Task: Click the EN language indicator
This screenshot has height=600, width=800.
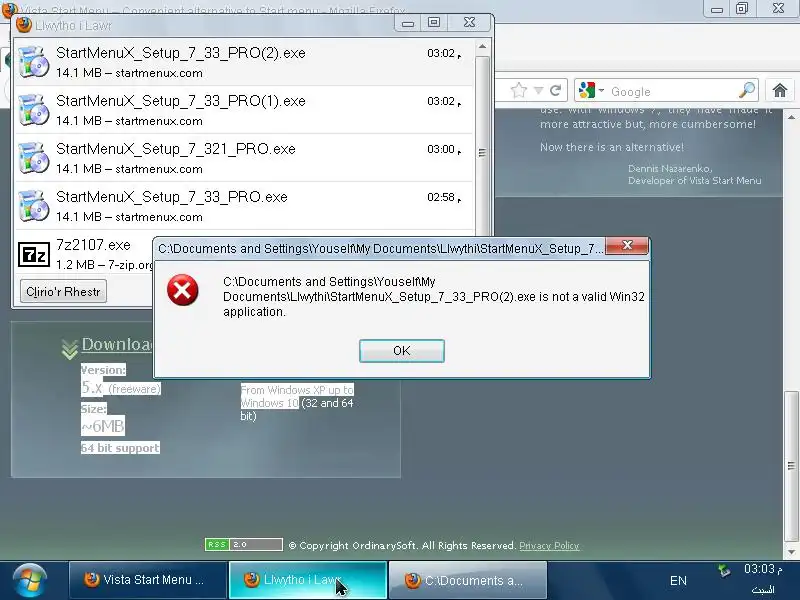Action: click(x=678, y=581)
